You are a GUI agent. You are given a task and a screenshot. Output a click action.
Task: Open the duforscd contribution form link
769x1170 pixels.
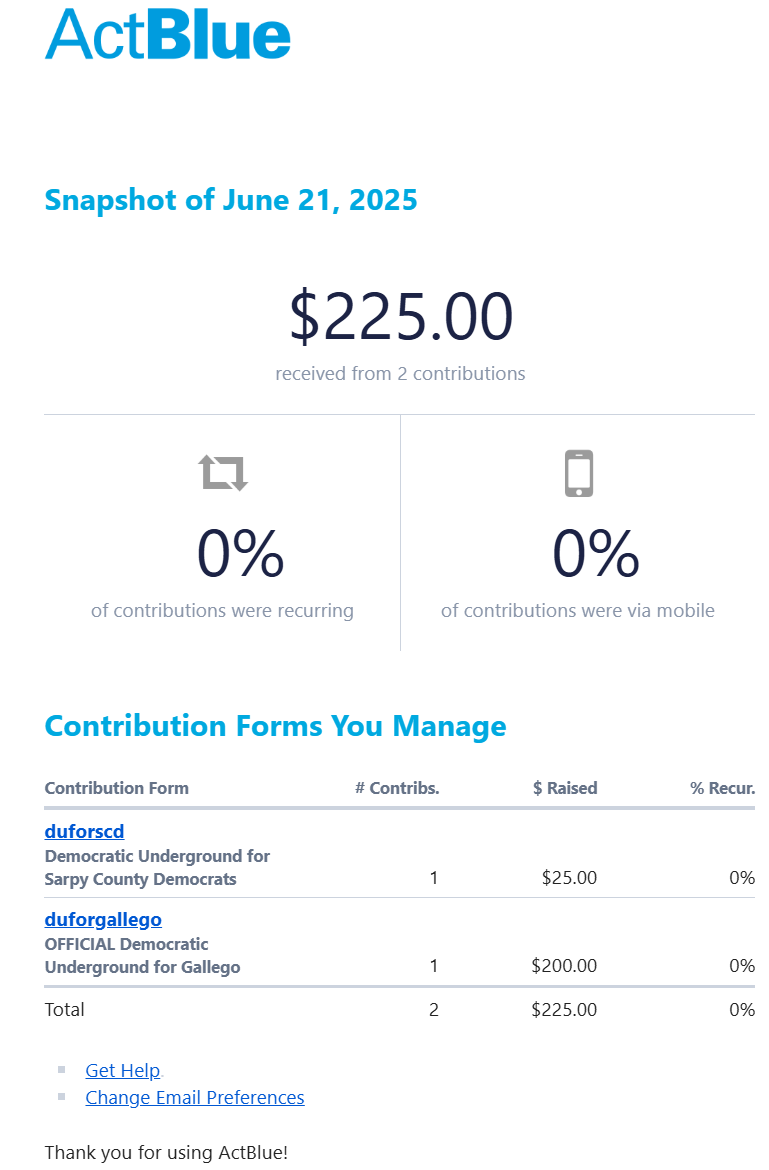pos(84,831)
